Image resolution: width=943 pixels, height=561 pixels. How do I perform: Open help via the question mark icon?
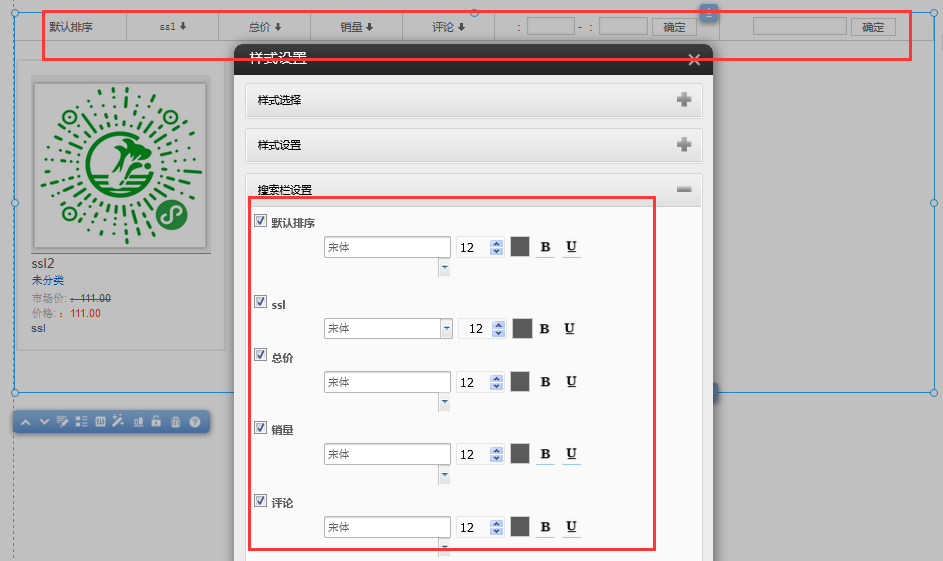195,422
